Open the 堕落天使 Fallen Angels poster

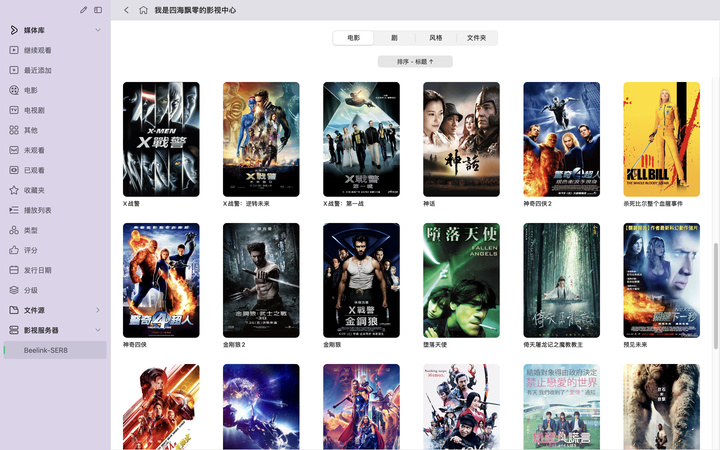click(x=461, y=280)
